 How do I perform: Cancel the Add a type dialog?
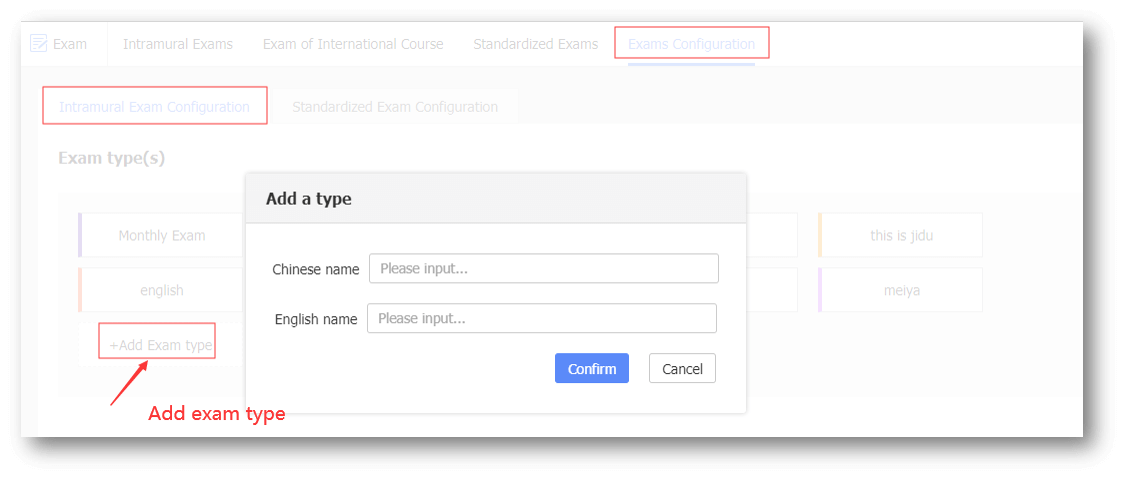682,369
